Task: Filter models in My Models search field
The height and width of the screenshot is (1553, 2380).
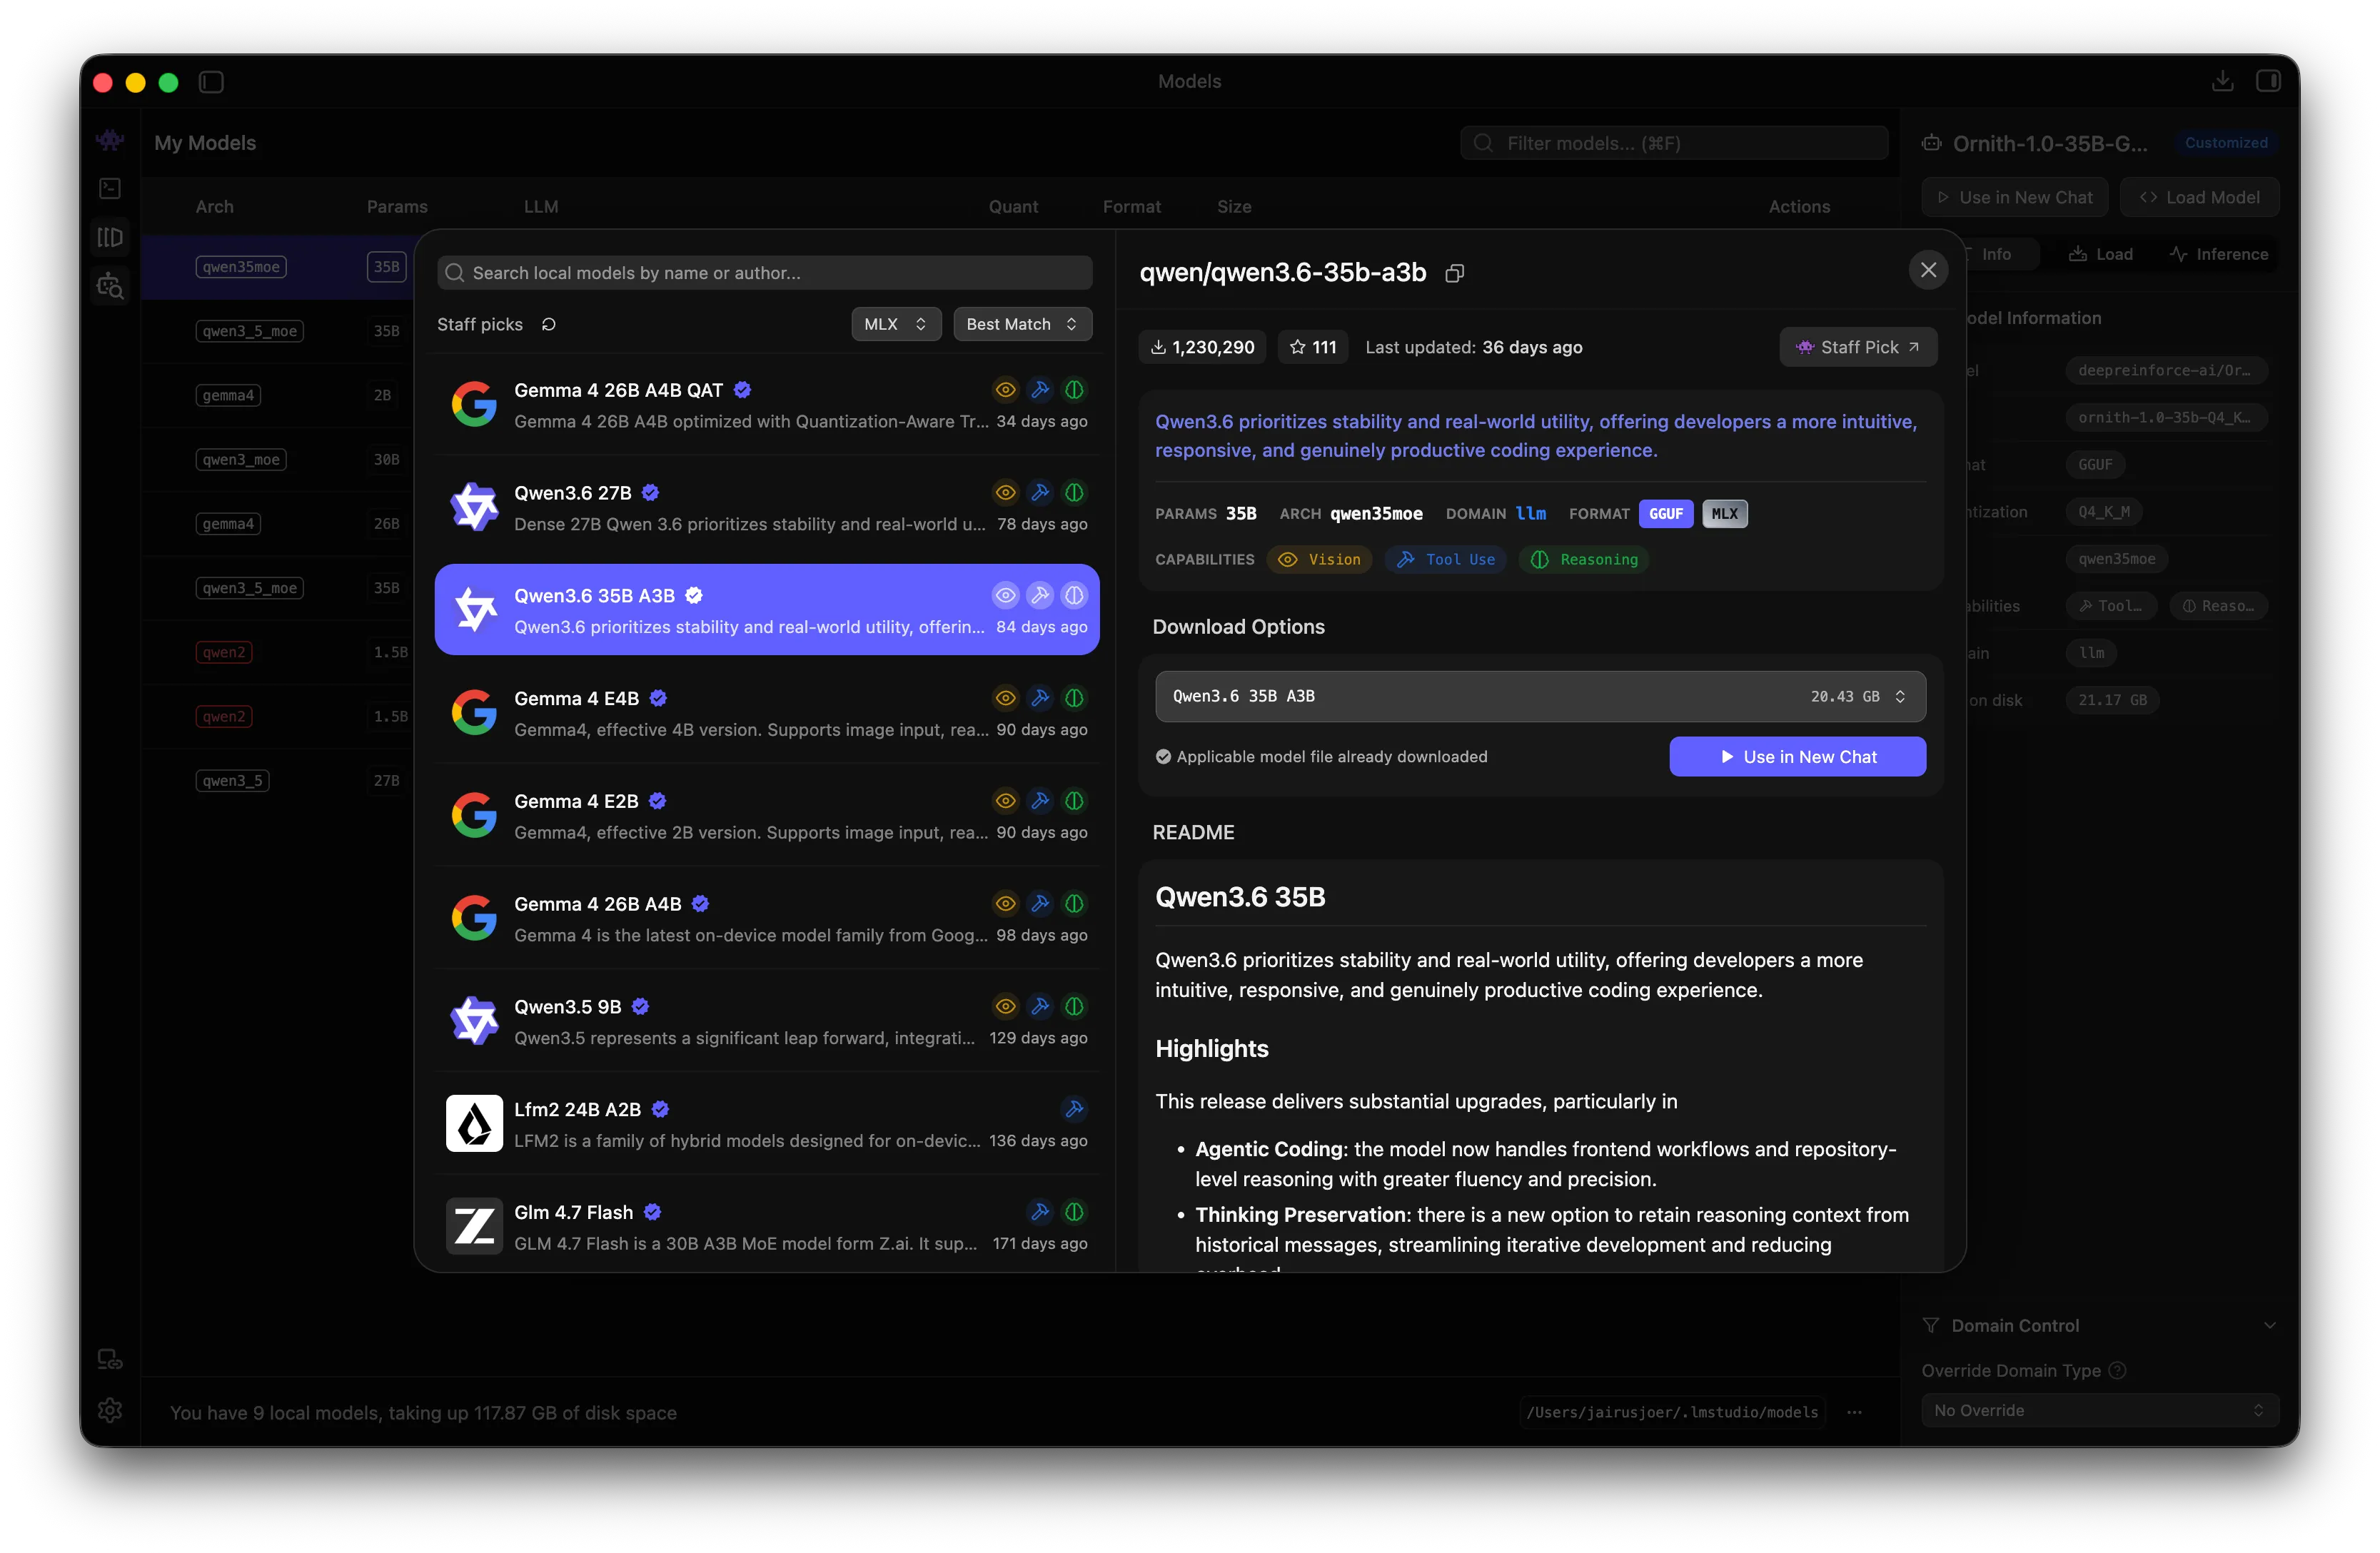Action: click(1675, 143)
